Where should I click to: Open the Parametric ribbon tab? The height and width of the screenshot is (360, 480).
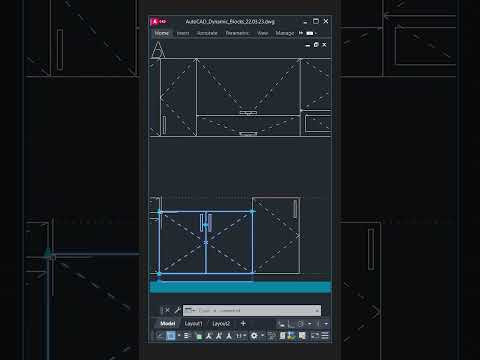click(x=237, y=33)
